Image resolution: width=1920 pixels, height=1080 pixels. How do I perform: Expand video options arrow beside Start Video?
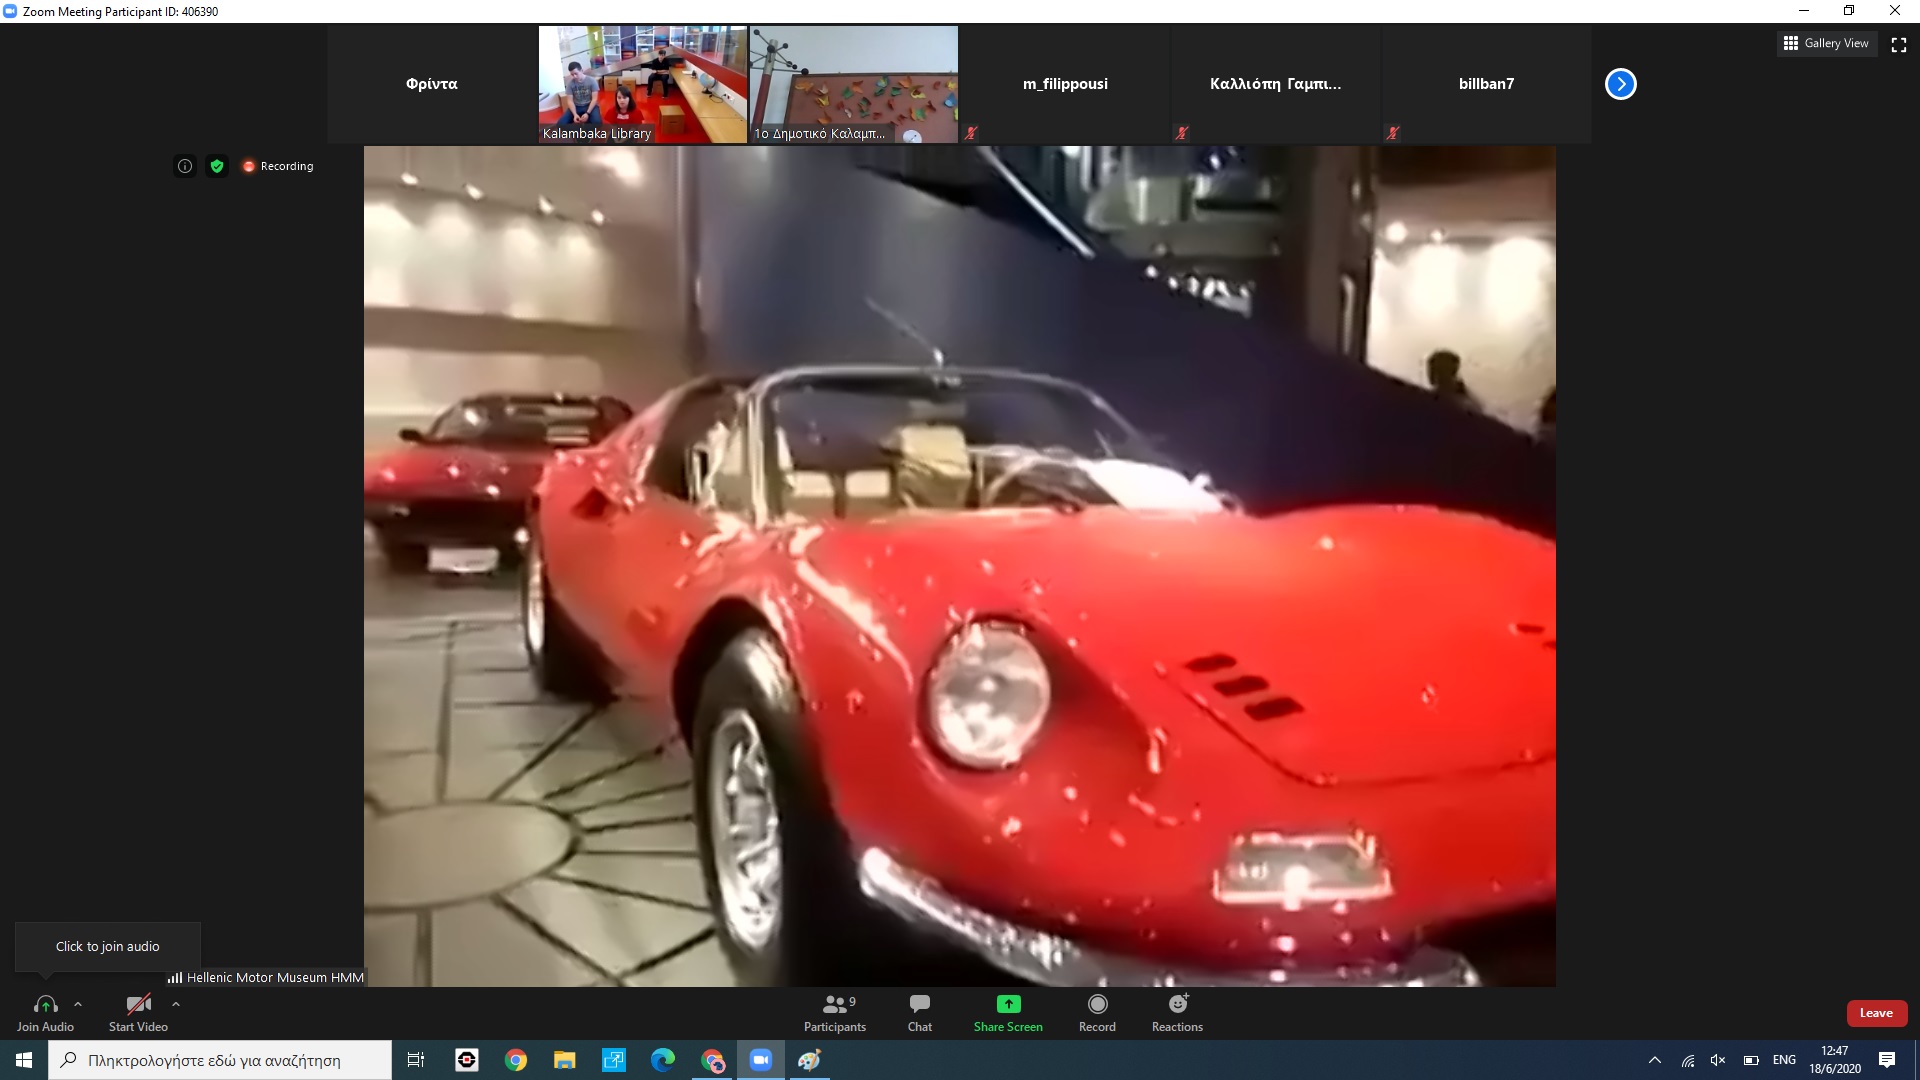pyautogui.click(x=176, y=1004)
